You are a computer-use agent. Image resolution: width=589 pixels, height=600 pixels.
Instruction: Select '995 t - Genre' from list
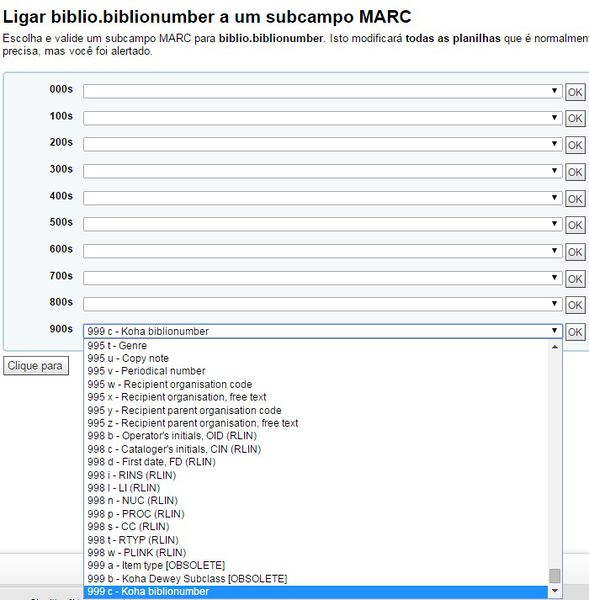pyautogui.click(x=316, y=345)
